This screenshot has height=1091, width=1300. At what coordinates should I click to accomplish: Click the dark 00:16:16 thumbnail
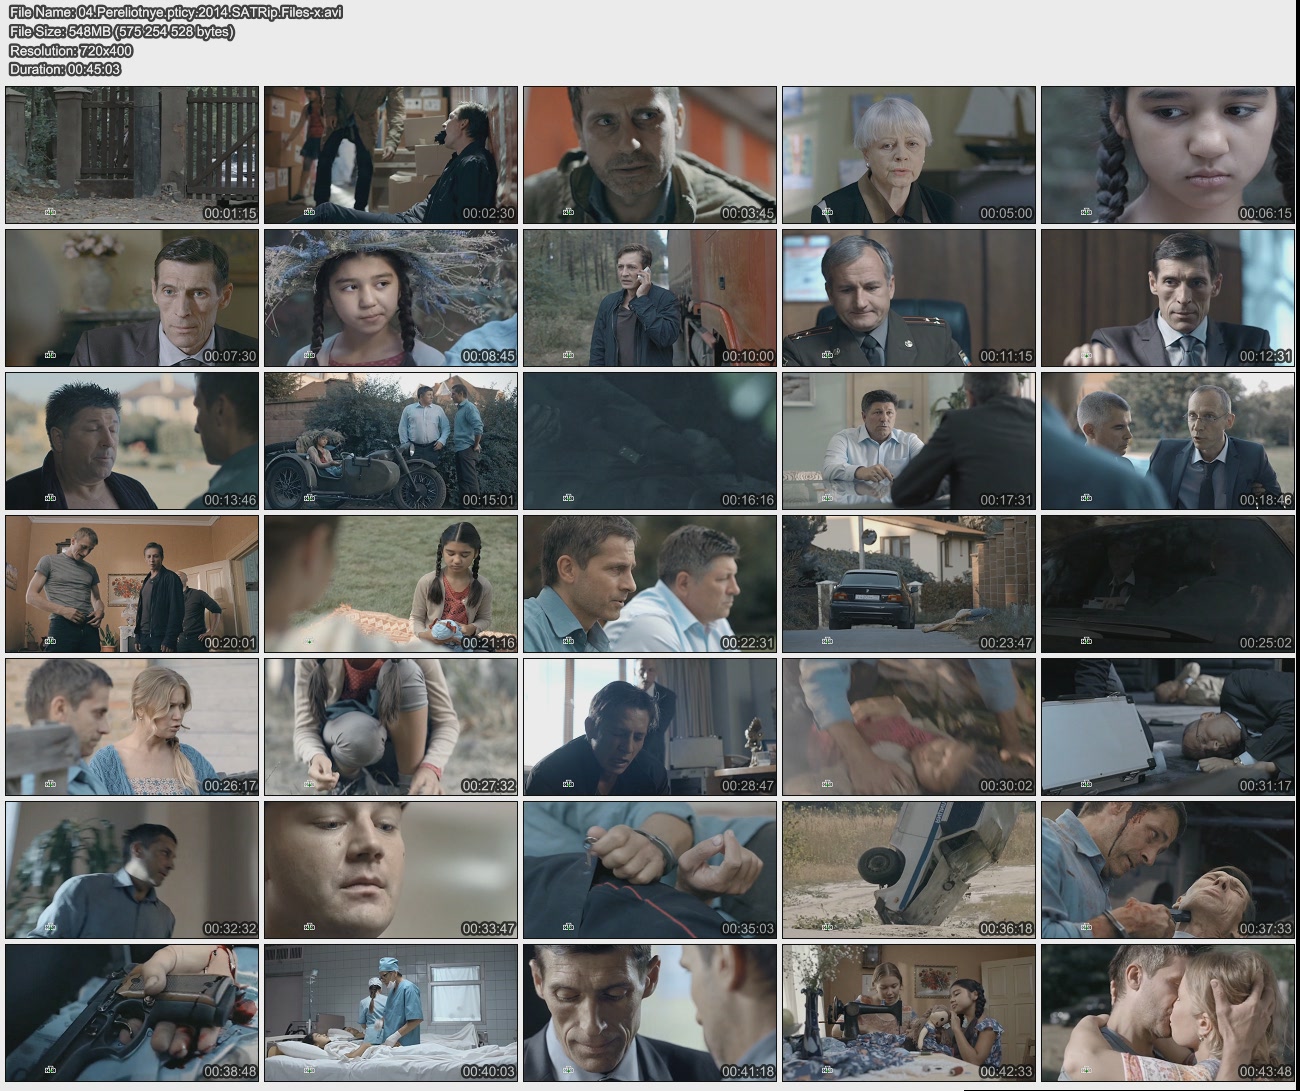(649, 441)
